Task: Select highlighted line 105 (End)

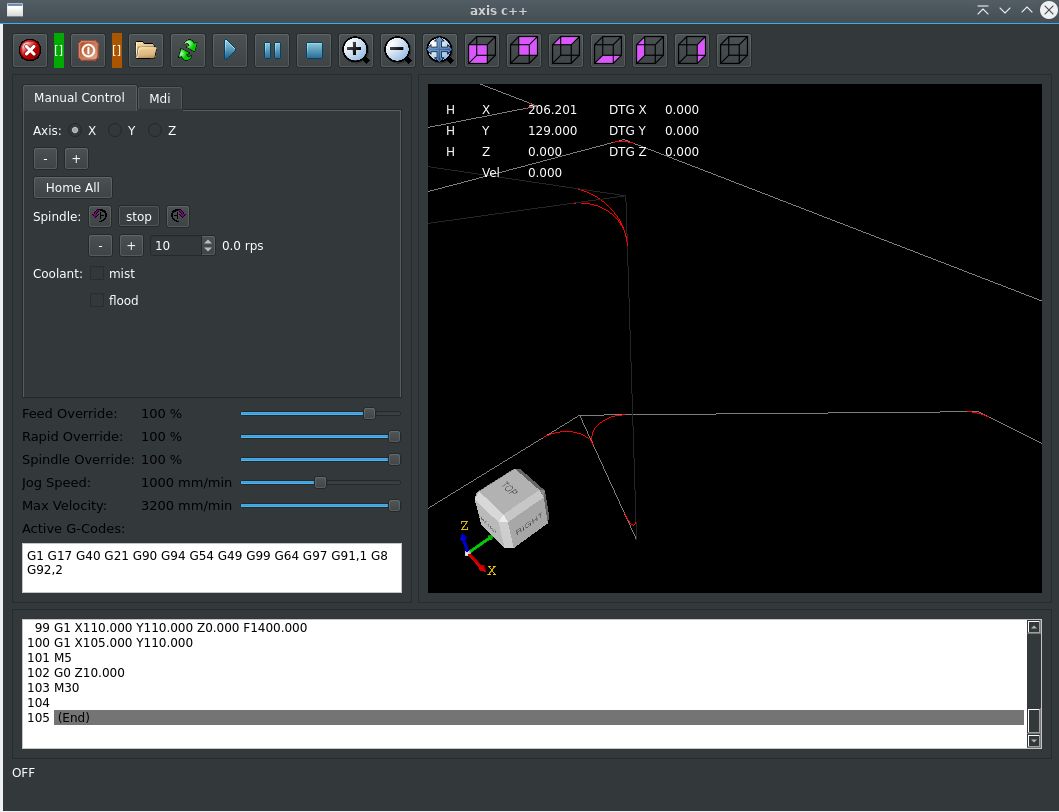Action: pos(524,717)
